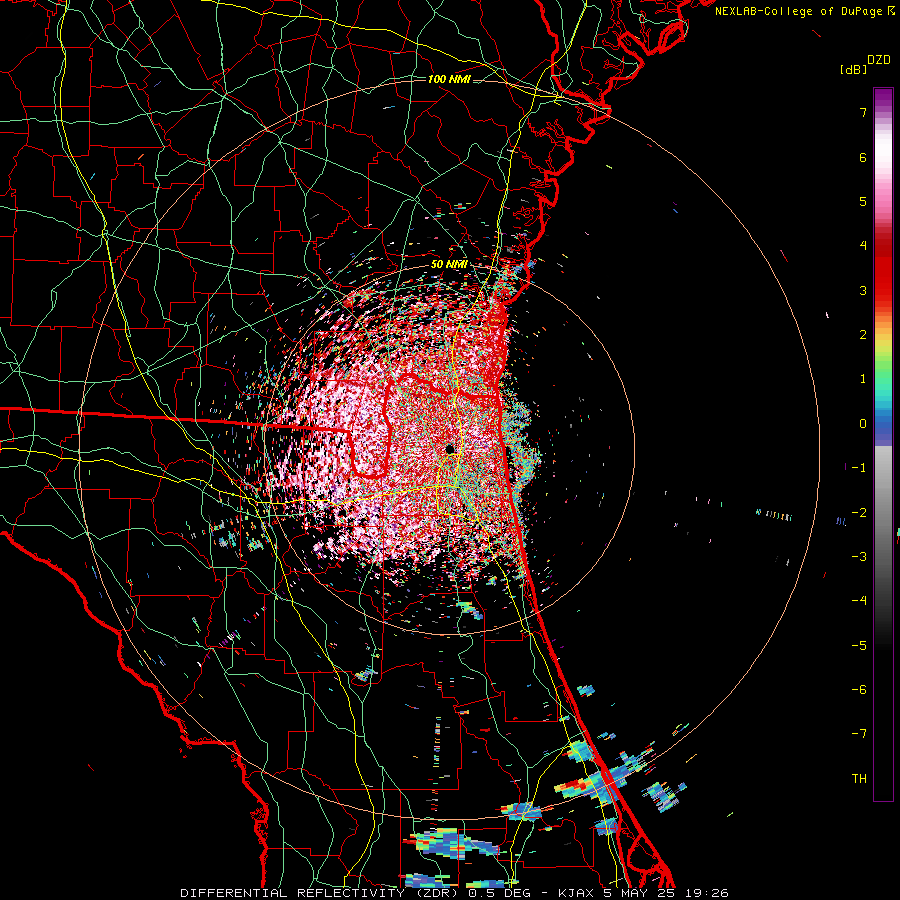Click the 5 value on the color scale
The height and width of the screenshot is (900, 900).
[863, 201]
